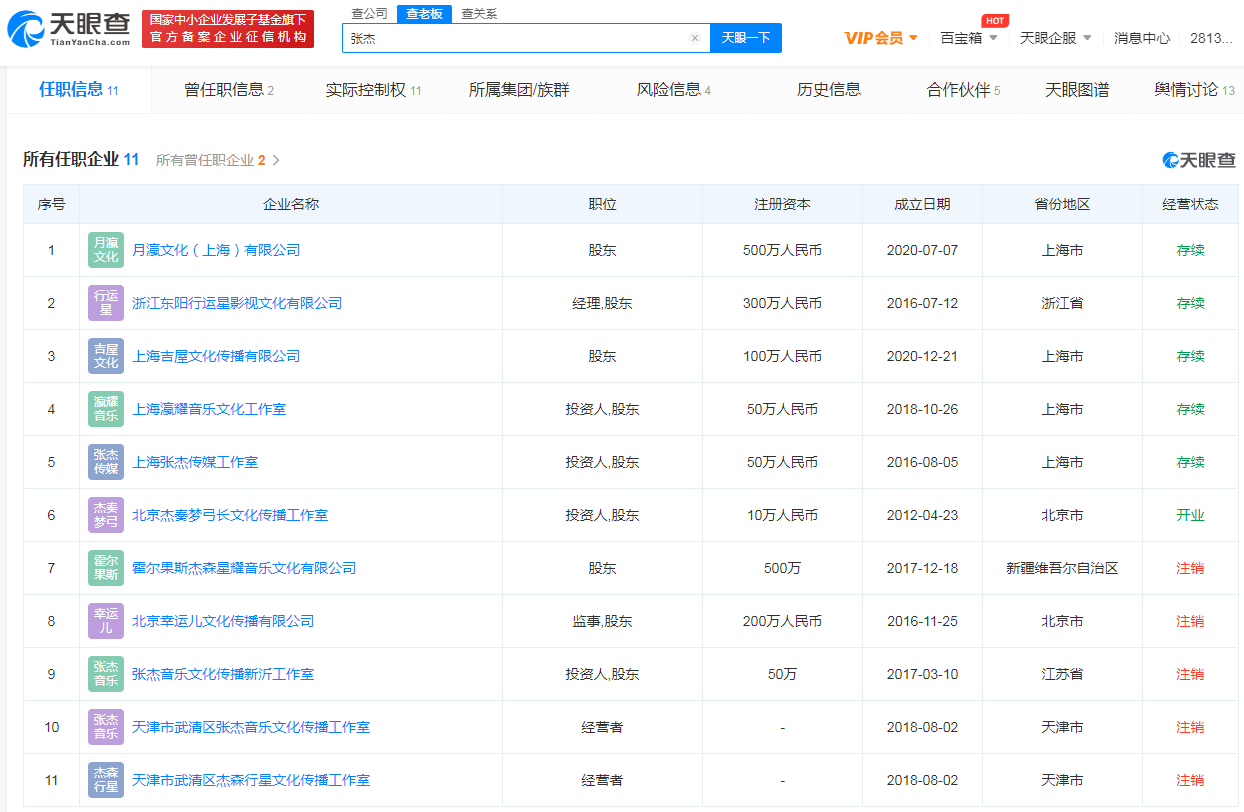Click the 成立日期 column header

(922, 204)
